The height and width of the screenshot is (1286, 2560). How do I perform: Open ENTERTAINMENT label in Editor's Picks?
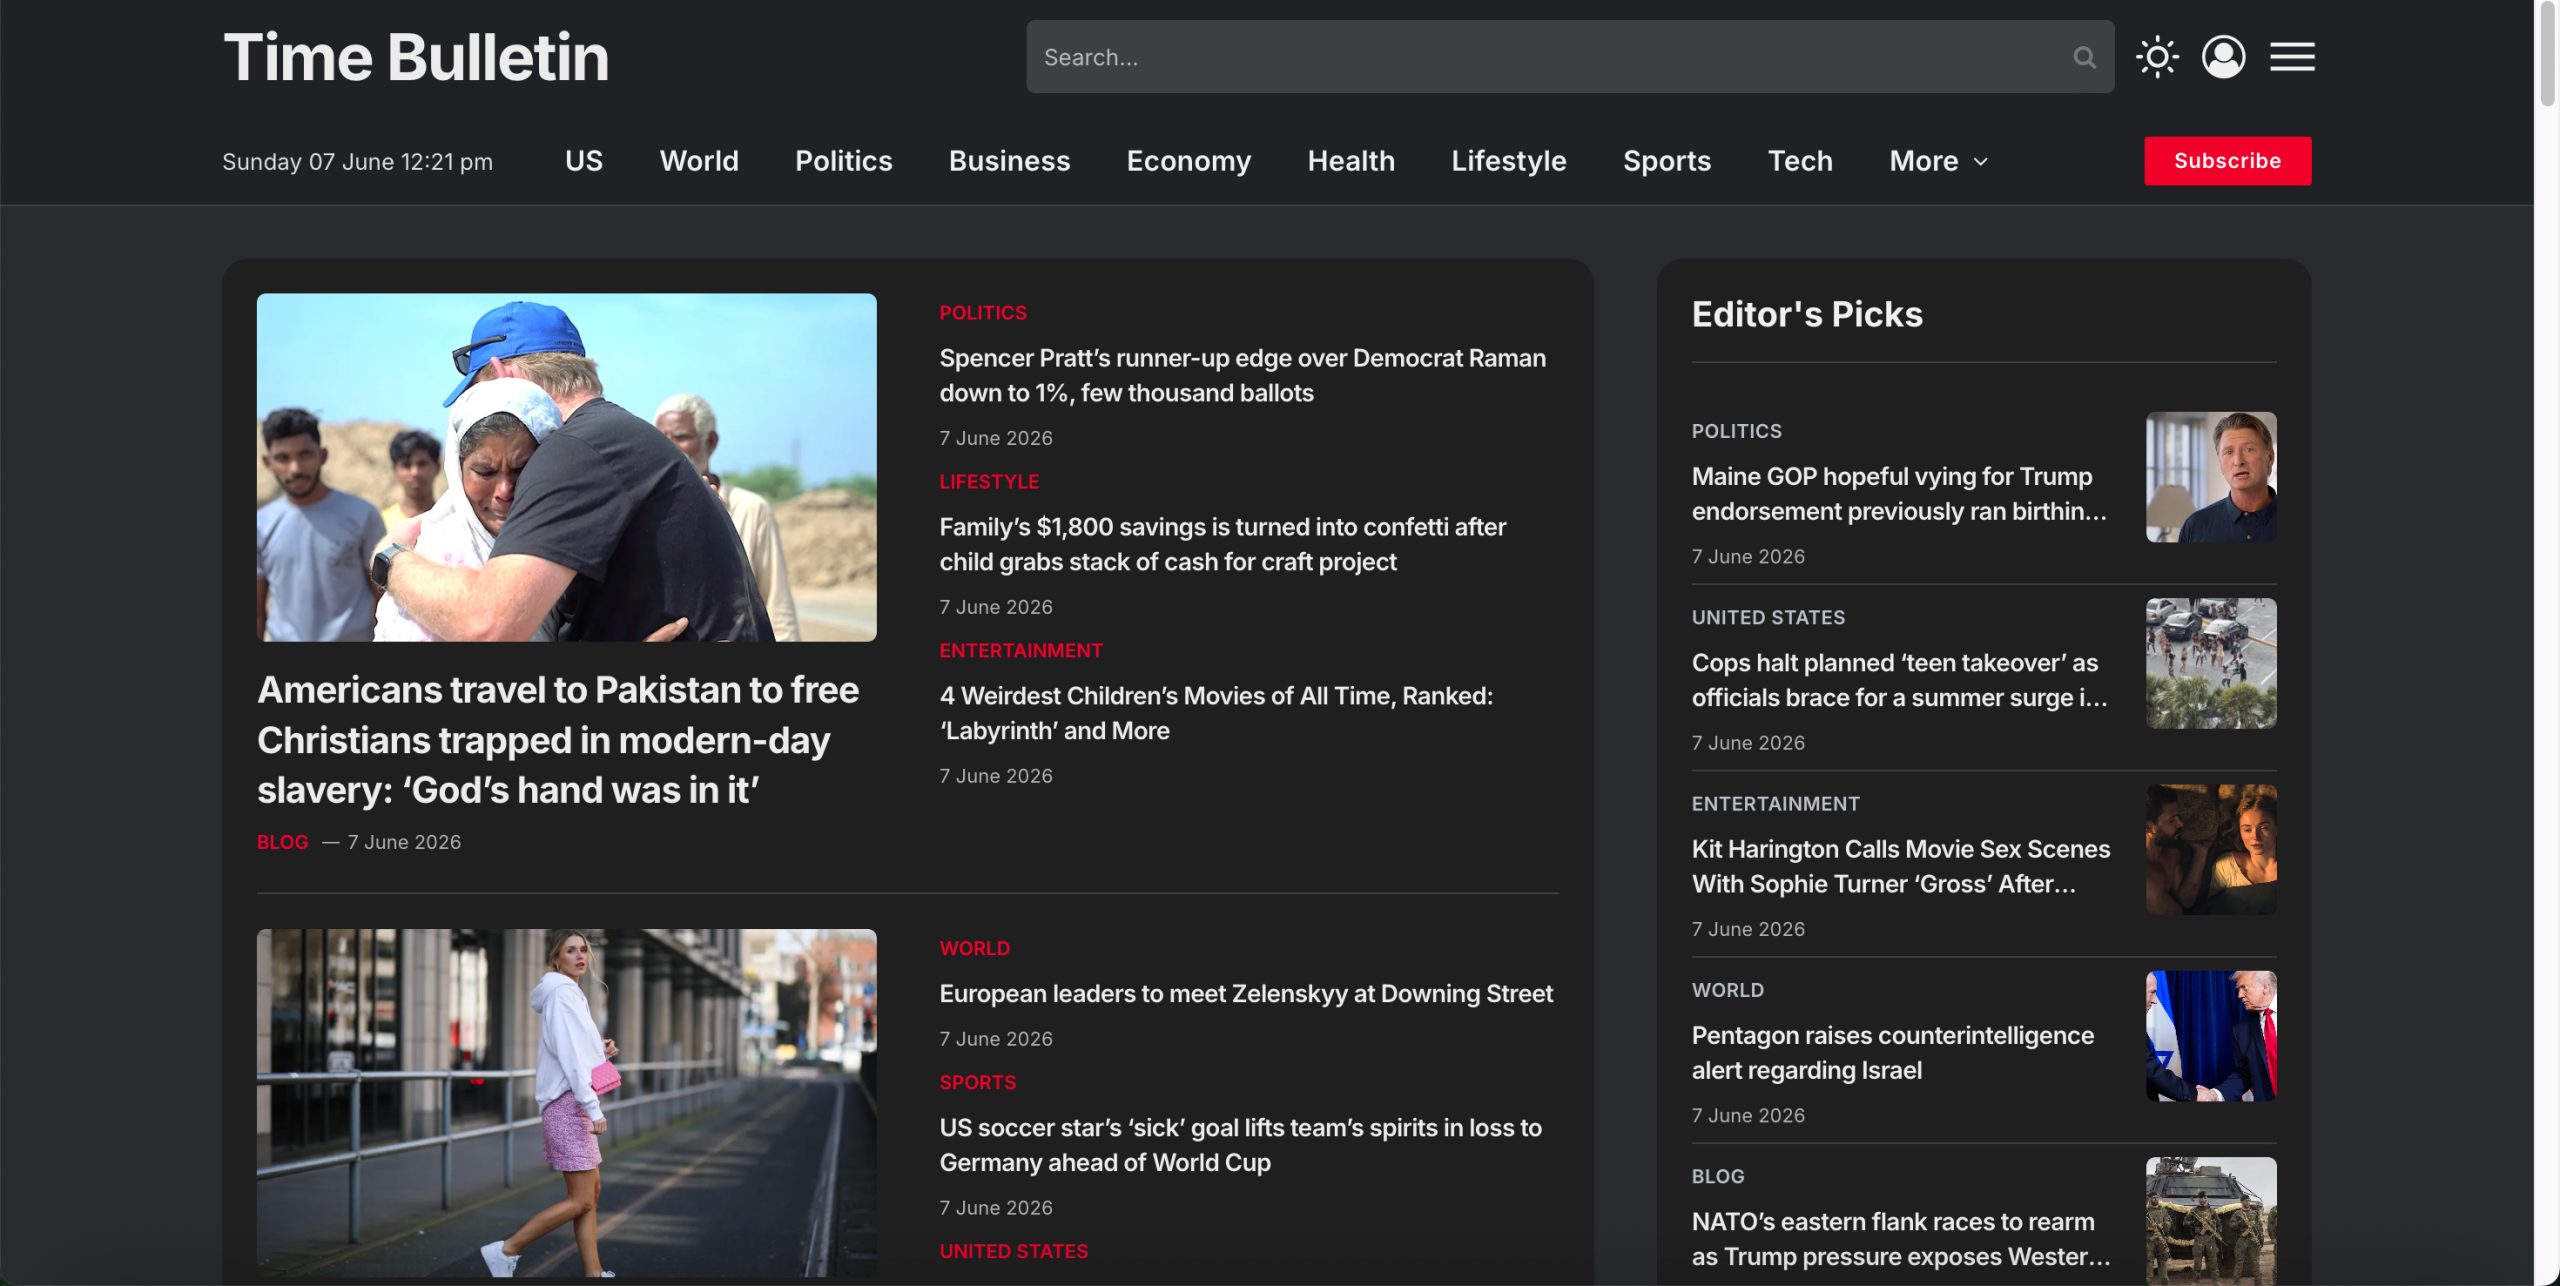tap(1776, 804)
